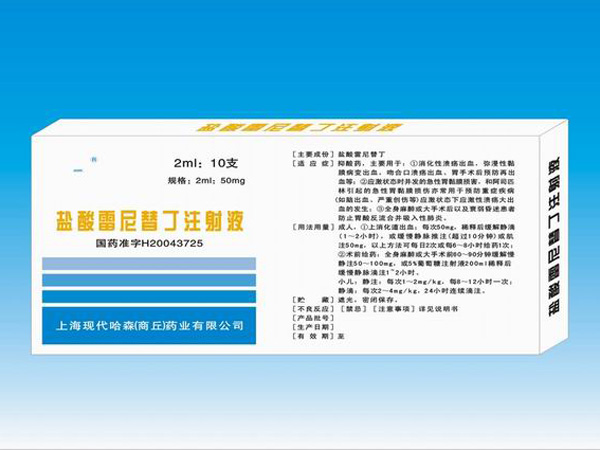The height and width of the screenshot is (450, 600).
Task: Click the [贮藏] label
Action: click(x=313, y=300)
